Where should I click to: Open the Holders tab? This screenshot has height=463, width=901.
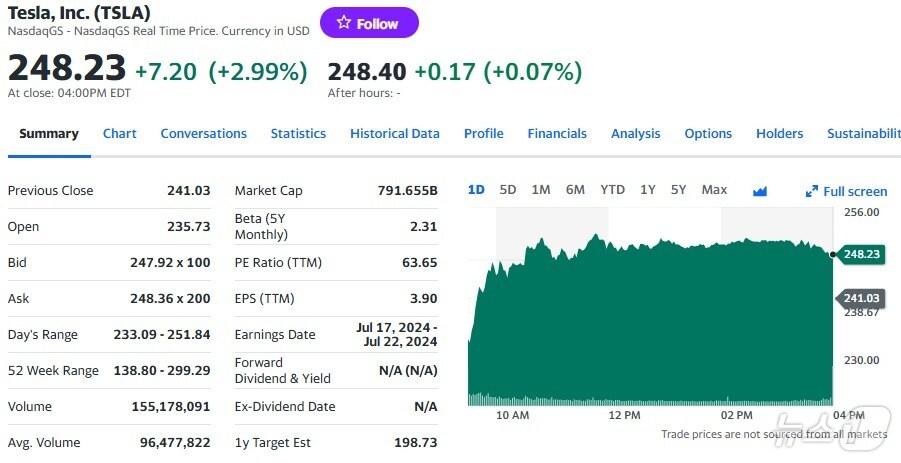779,134
